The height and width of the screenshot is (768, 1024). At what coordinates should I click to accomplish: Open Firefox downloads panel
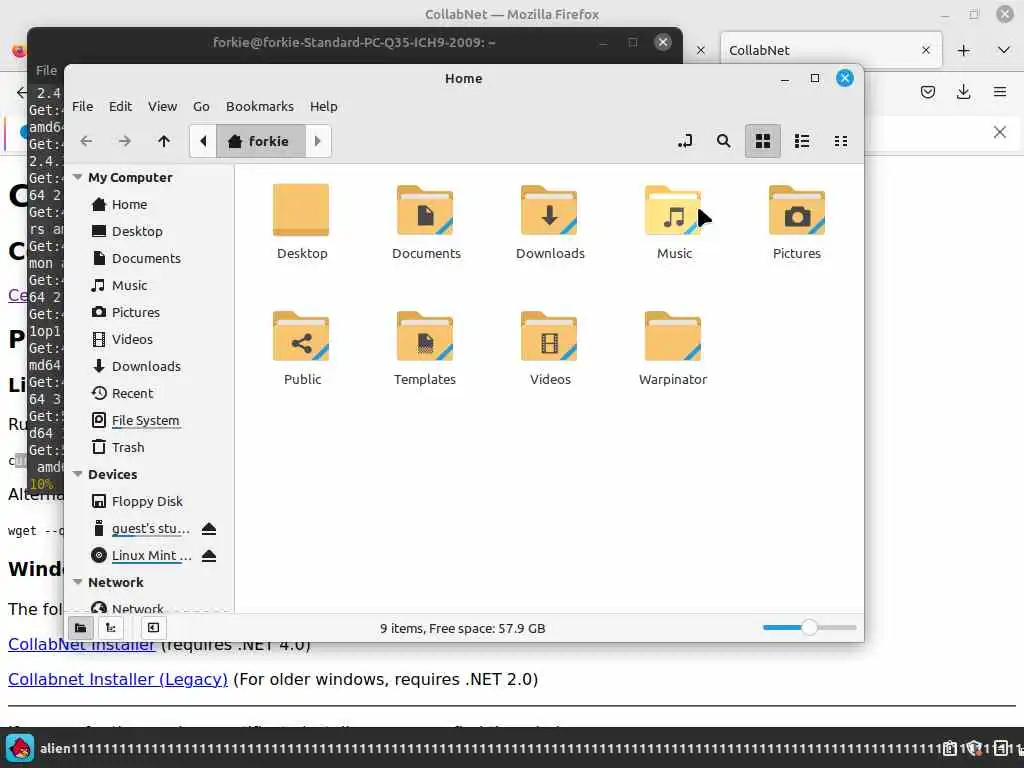click(963, 92)
